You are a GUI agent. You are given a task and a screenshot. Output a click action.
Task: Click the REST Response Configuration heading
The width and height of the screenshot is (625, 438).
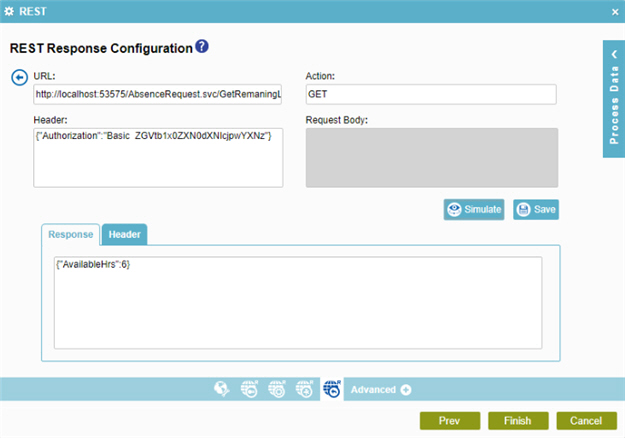click(101, 48)
